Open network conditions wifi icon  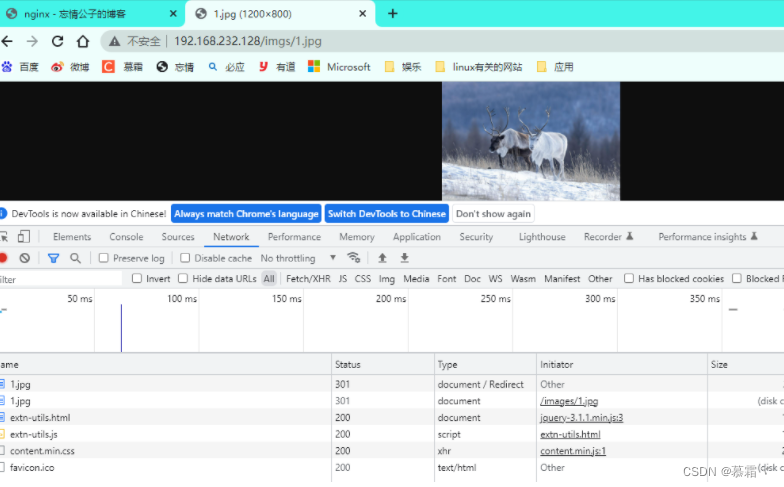[x=354, y=258]
